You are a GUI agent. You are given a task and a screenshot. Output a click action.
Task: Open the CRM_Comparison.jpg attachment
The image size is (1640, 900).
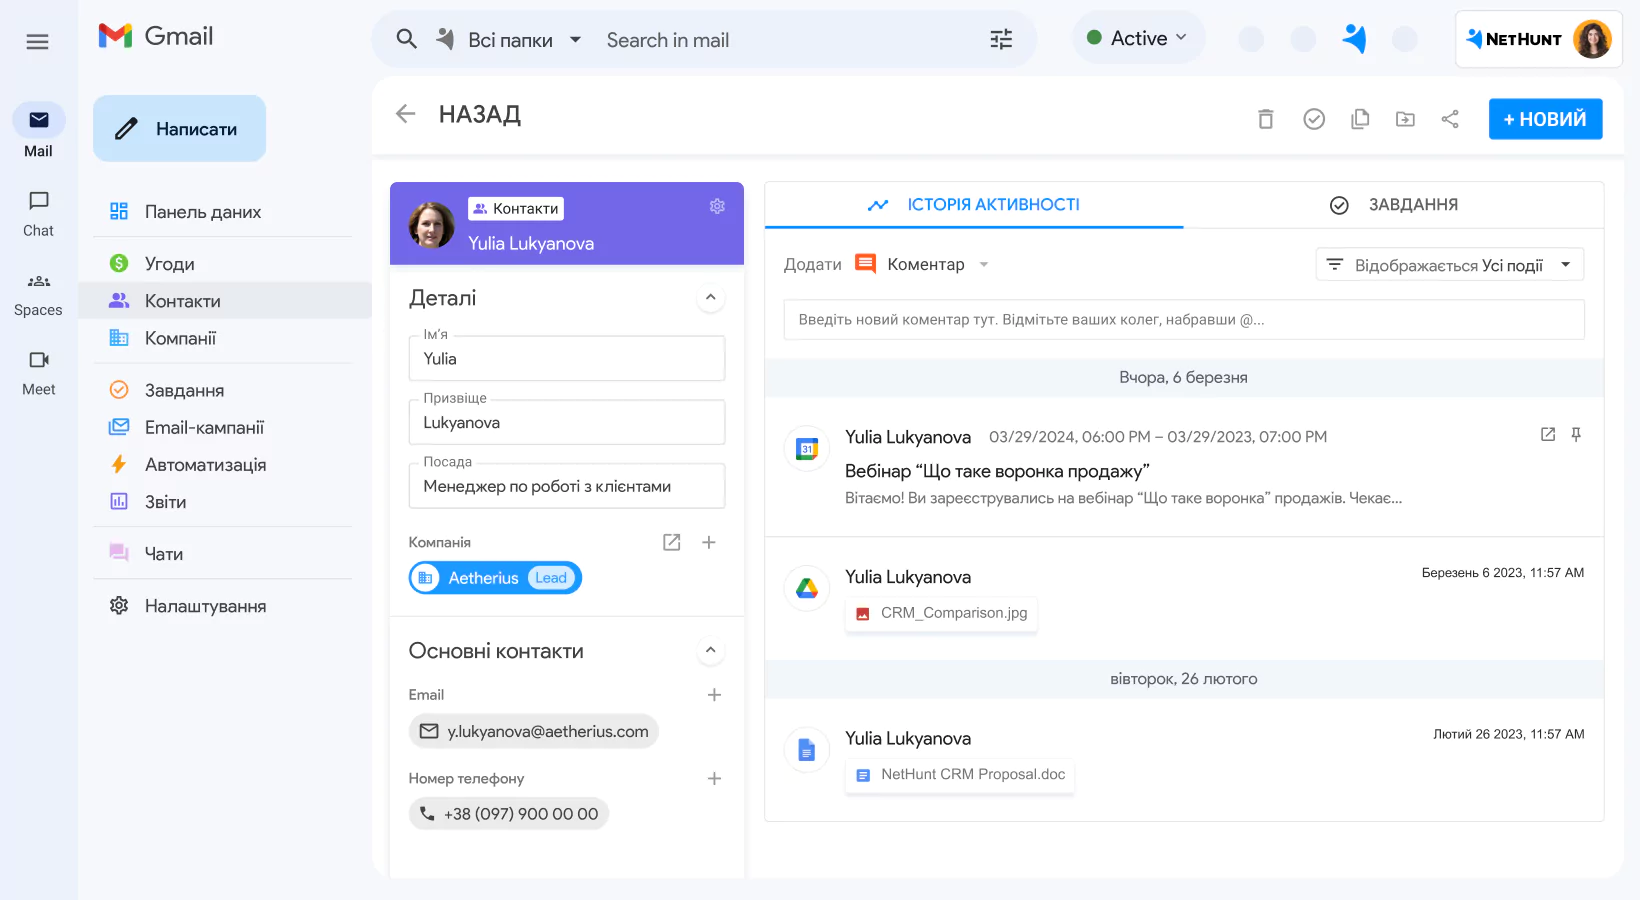coord(941,613)
